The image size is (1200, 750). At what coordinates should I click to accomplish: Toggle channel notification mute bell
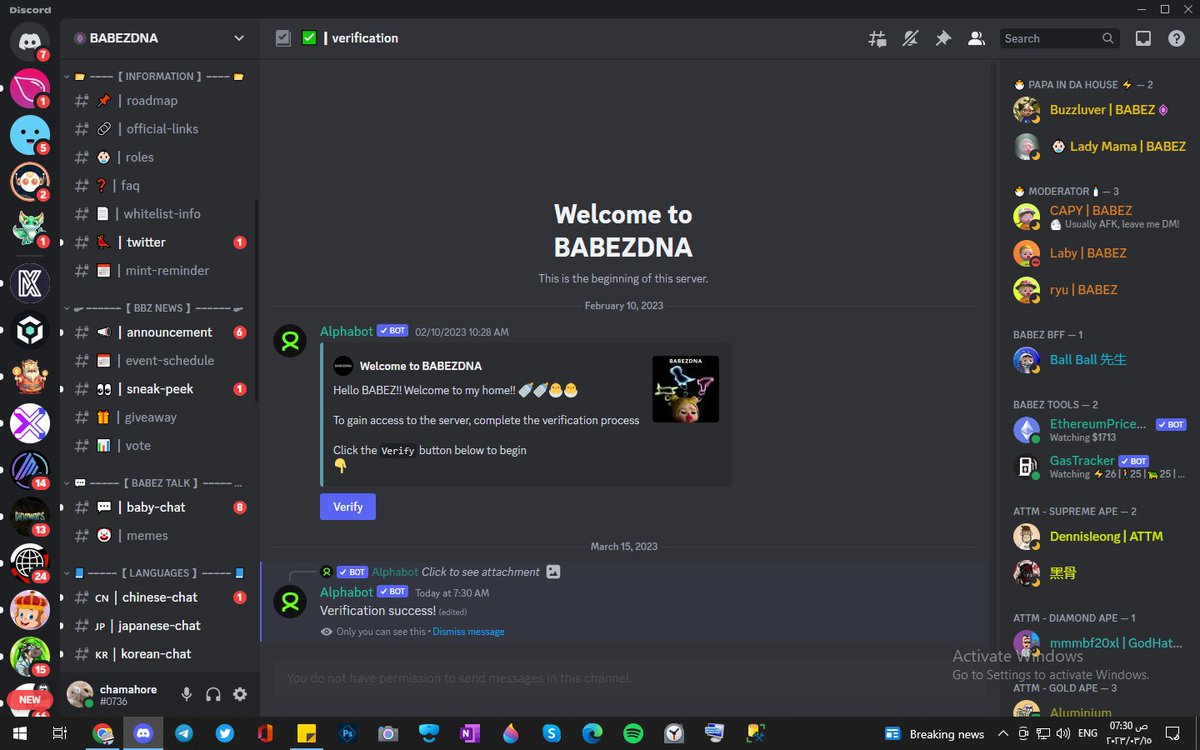tap(910, 38)
